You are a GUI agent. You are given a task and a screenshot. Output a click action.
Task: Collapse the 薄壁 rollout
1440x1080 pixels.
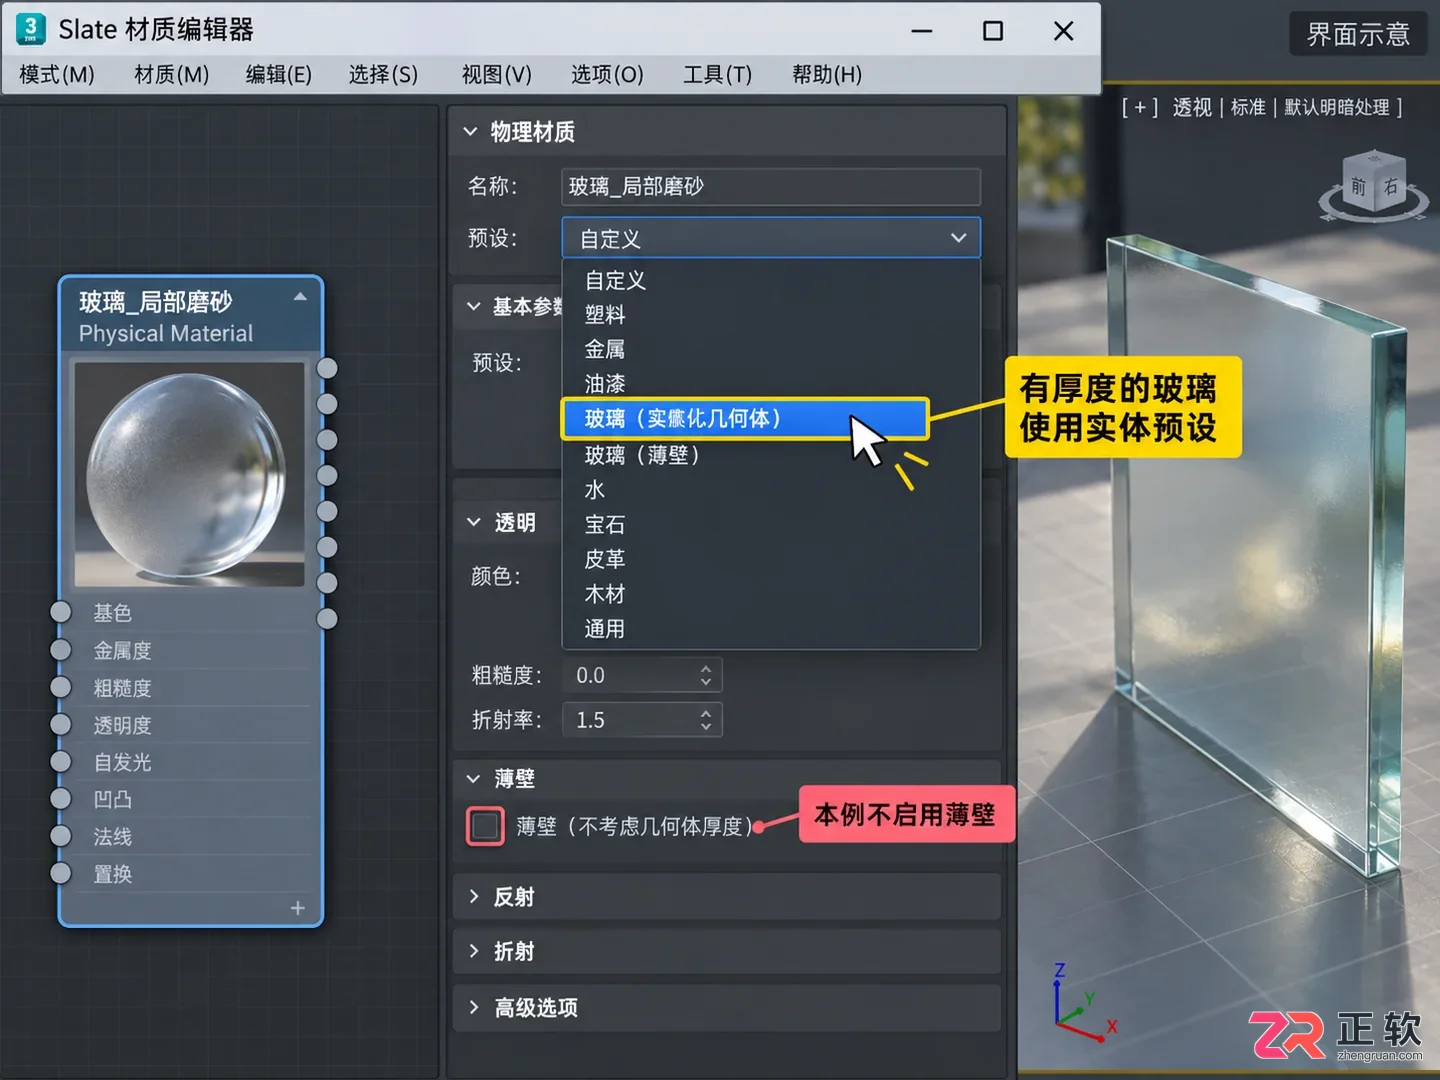[474, 778]
